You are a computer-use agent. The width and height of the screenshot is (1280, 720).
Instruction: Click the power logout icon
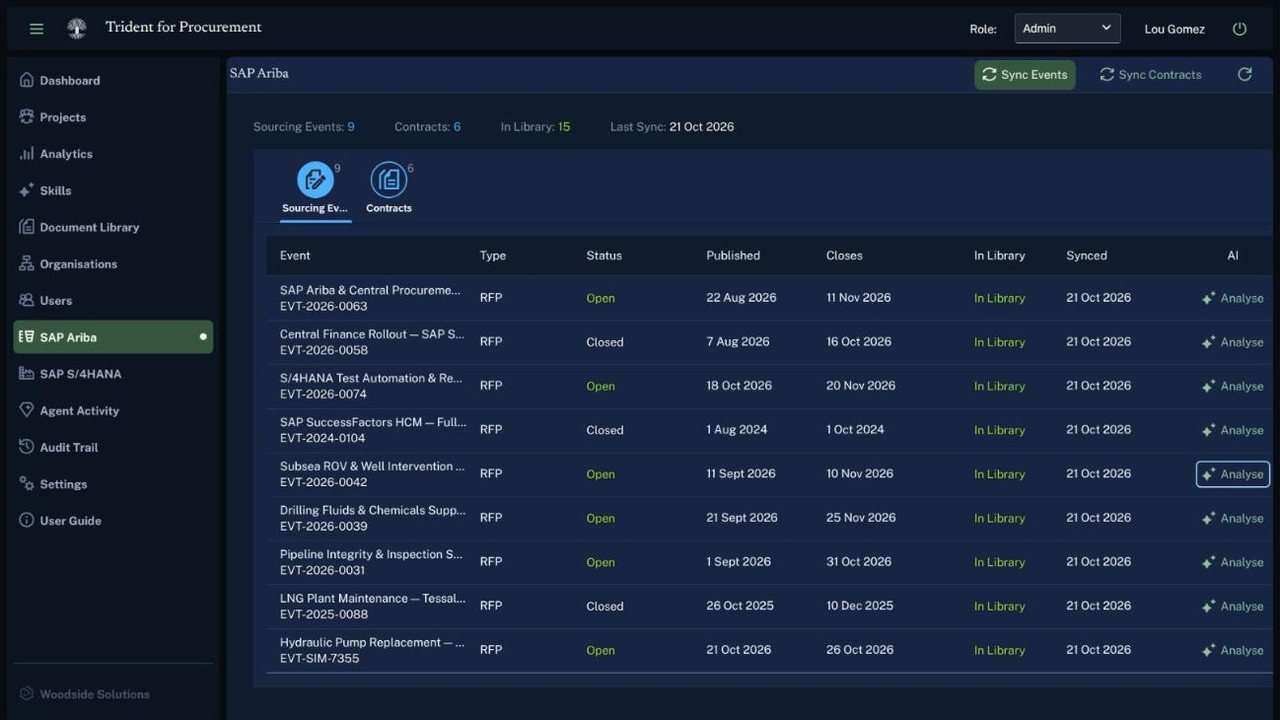1240,29
